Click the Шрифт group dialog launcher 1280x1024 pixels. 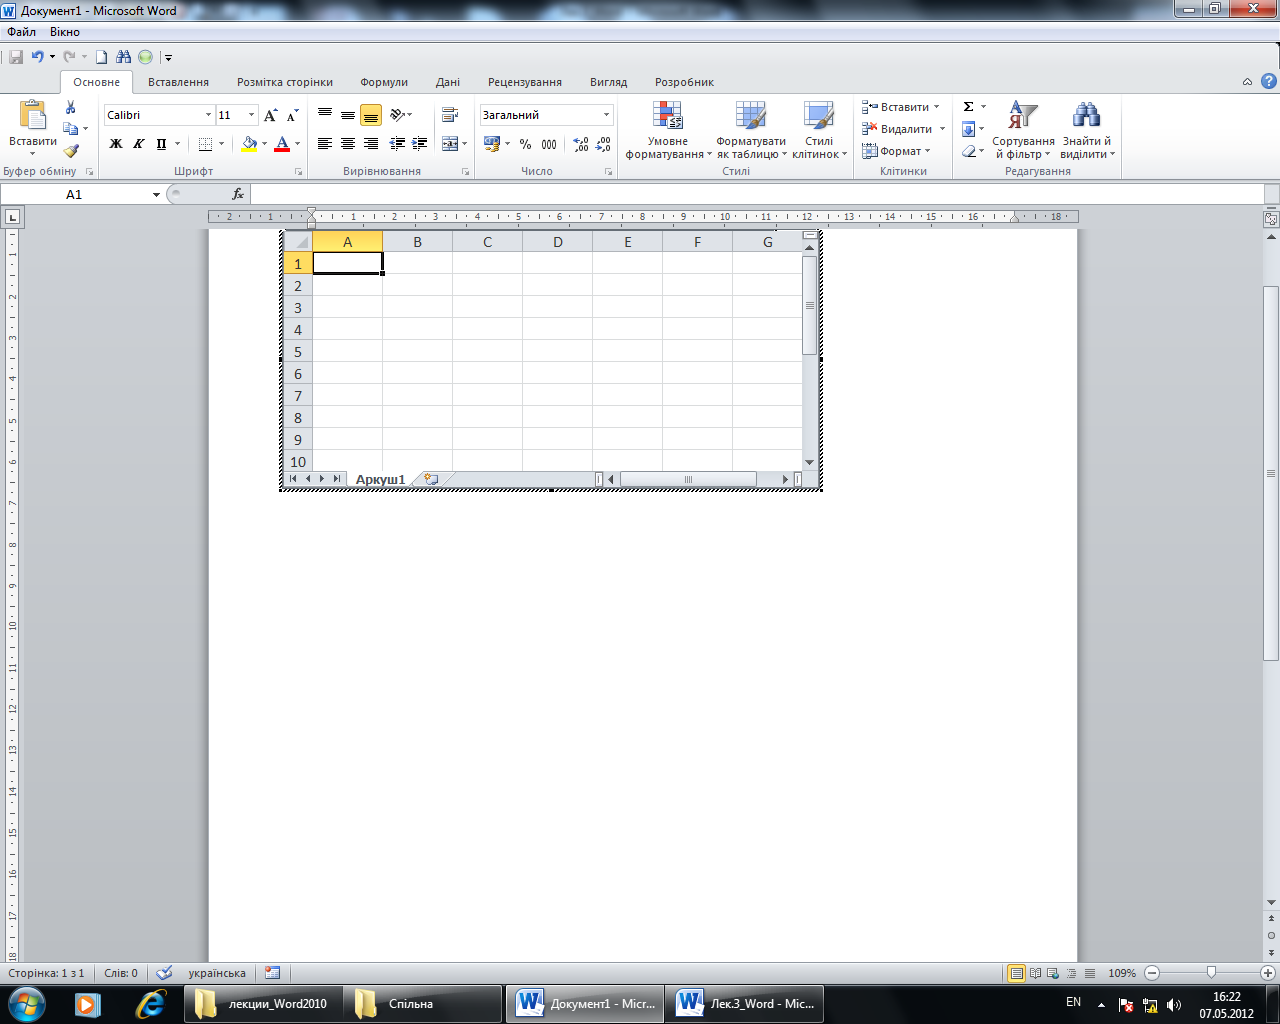point(298,172)
